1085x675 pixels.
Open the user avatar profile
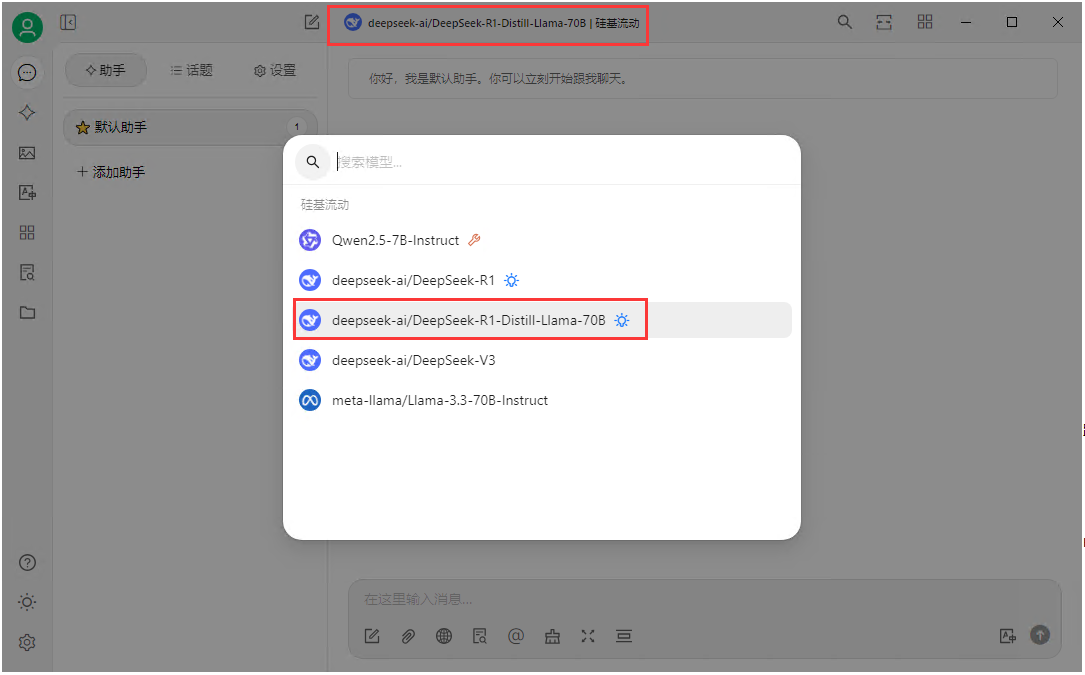(x=27, y=28)
